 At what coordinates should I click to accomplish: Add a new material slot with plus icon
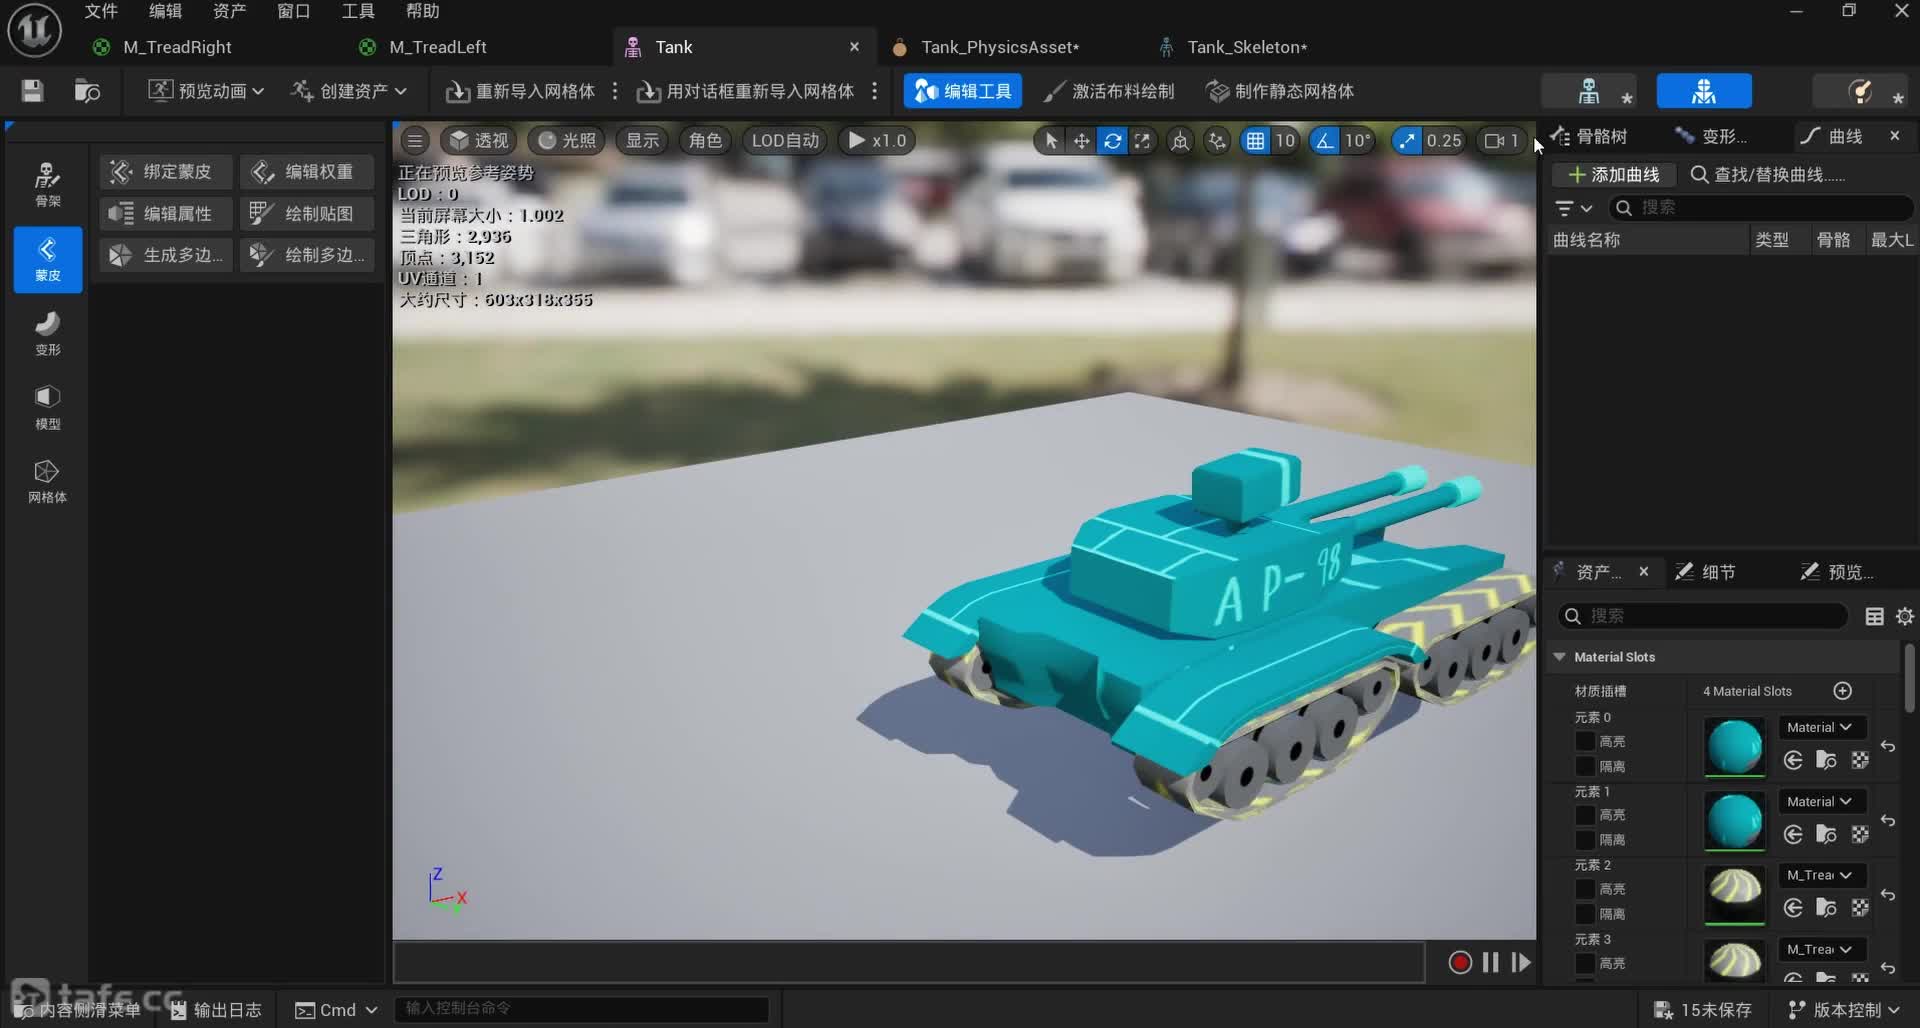tap(1842, 691)
